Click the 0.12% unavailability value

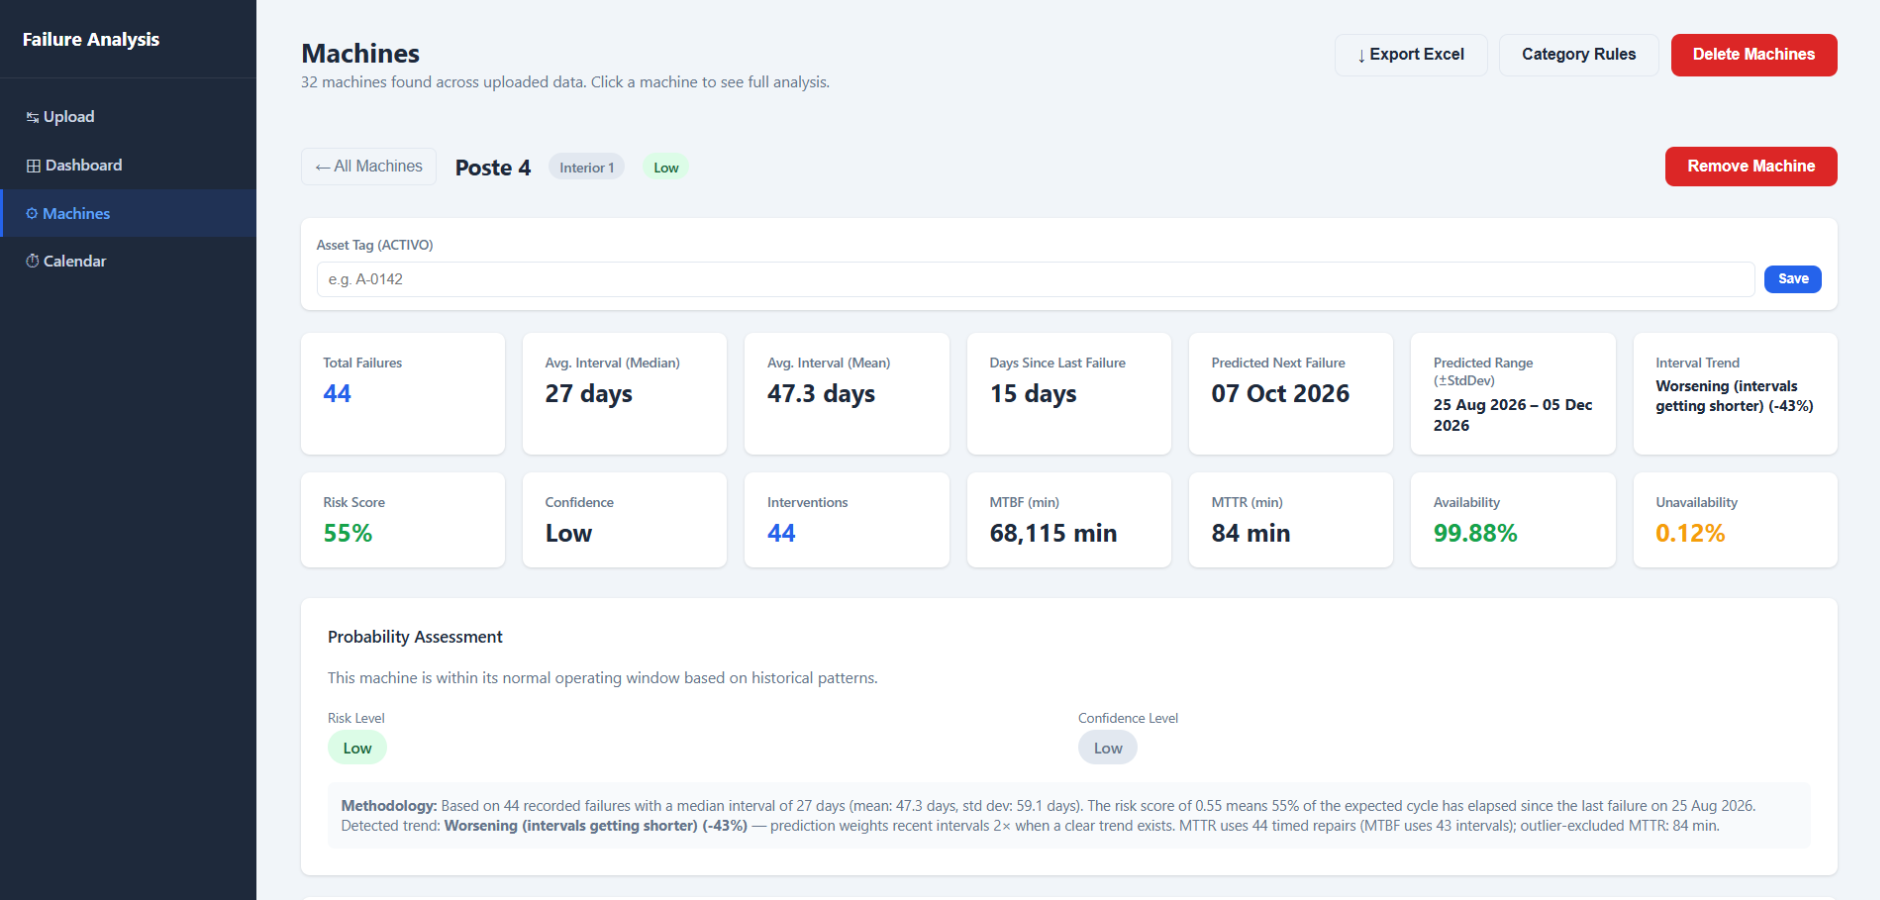[x=1690, y=534]
